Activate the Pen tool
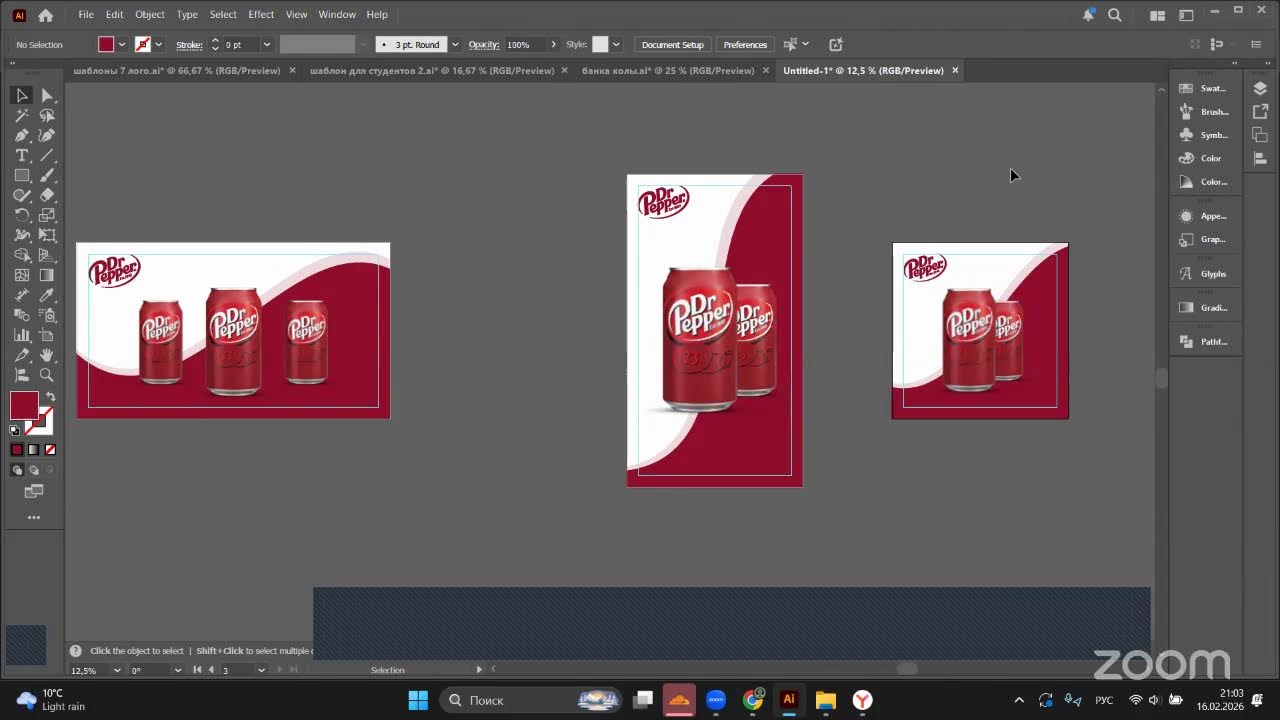1280x720 pixels. click(22, 136)
